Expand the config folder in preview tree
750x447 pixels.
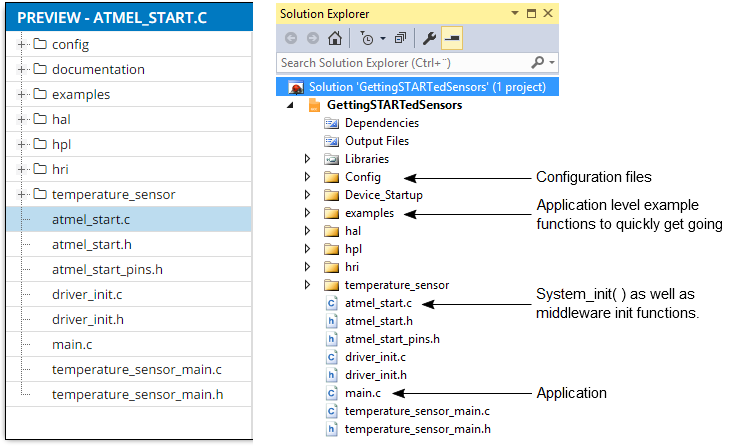tap(21, 44)
